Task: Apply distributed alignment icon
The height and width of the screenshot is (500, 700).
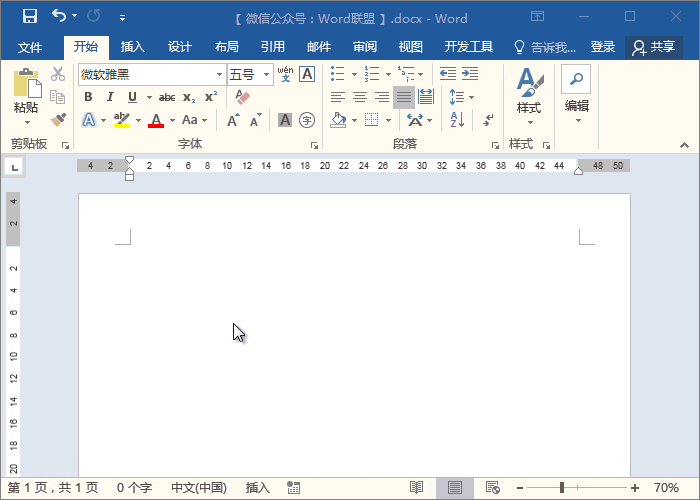Action: click(426, 97)
